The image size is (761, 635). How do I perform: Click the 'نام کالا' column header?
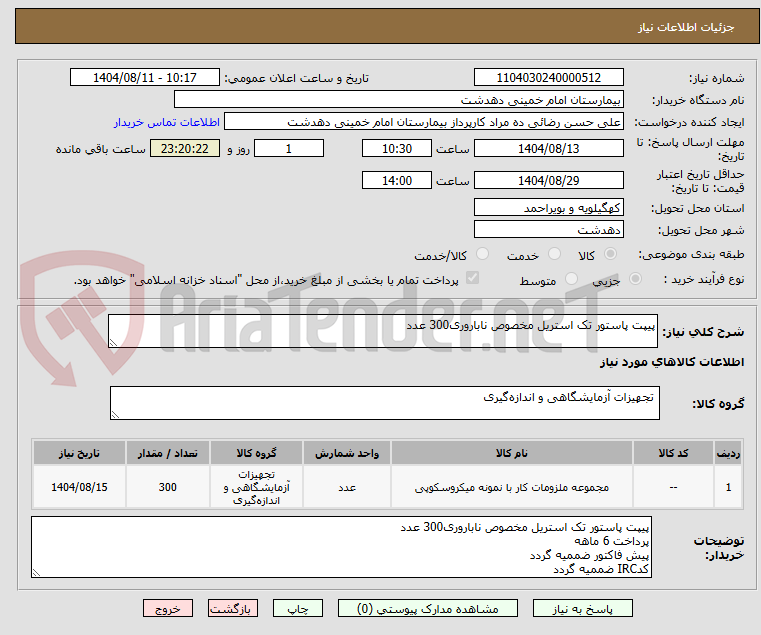[x=512, y=453]
